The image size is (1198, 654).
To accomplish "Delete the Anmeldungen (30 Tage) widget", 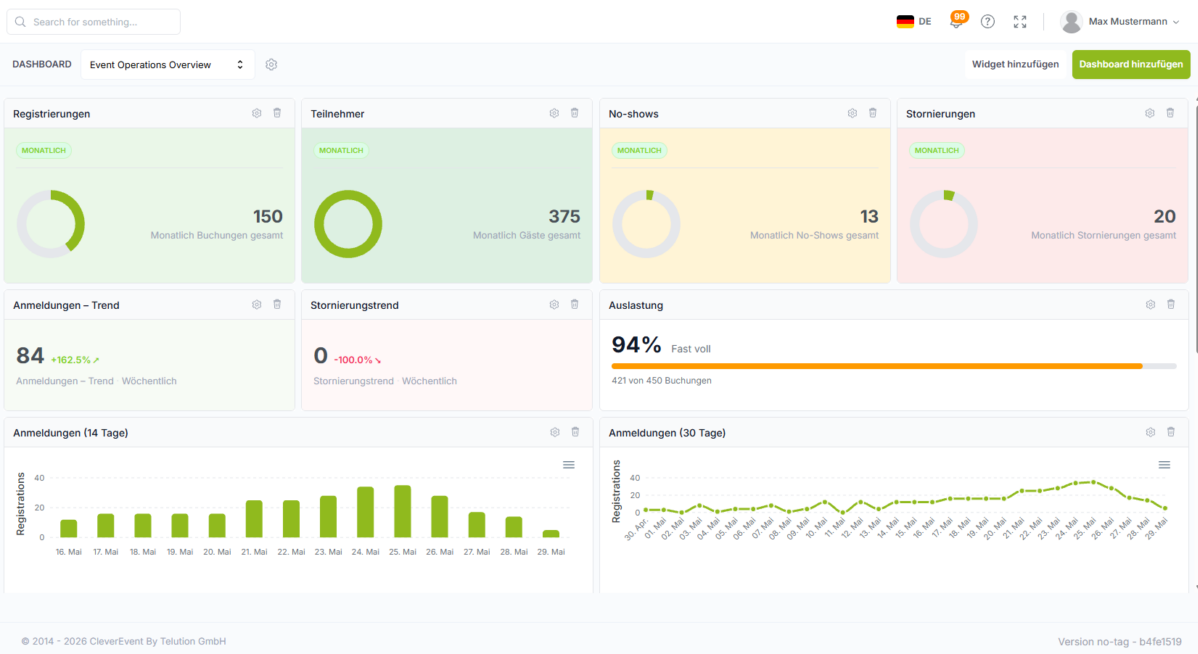I will tap(1171, 432).
